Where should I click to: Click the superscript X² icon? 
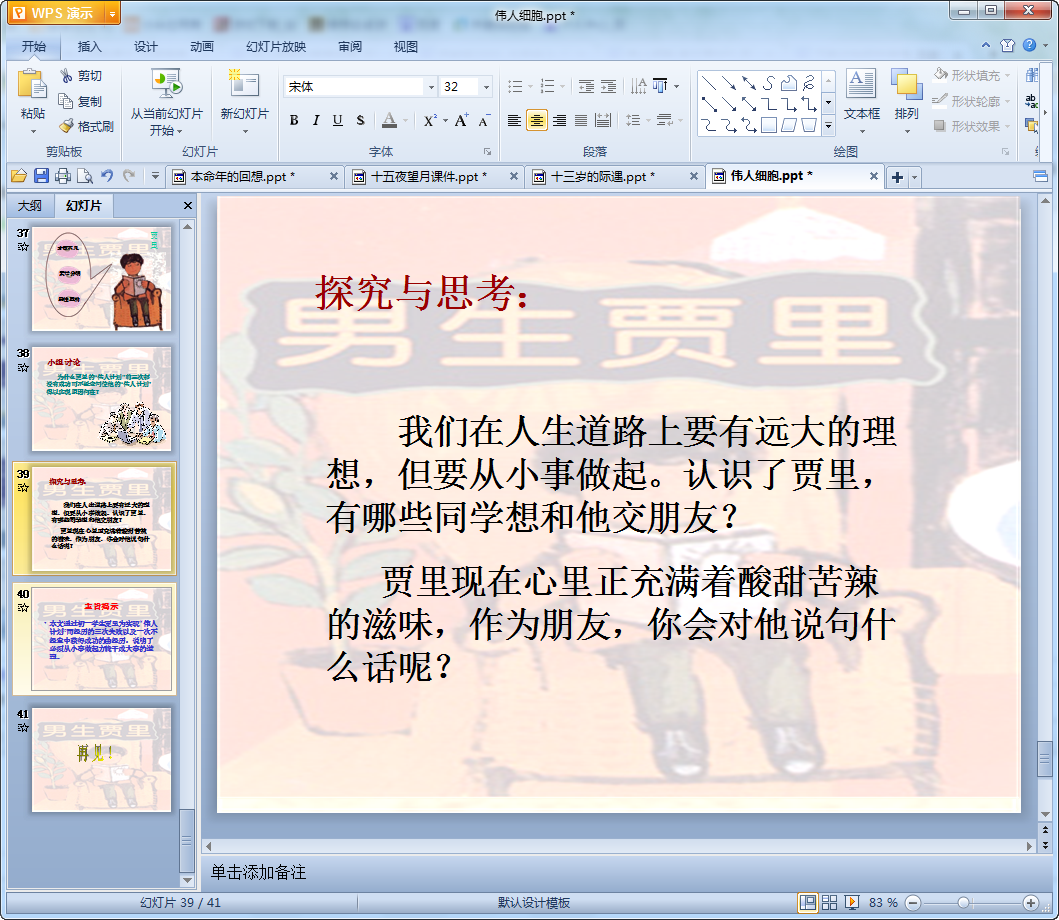tap(430, 121)
